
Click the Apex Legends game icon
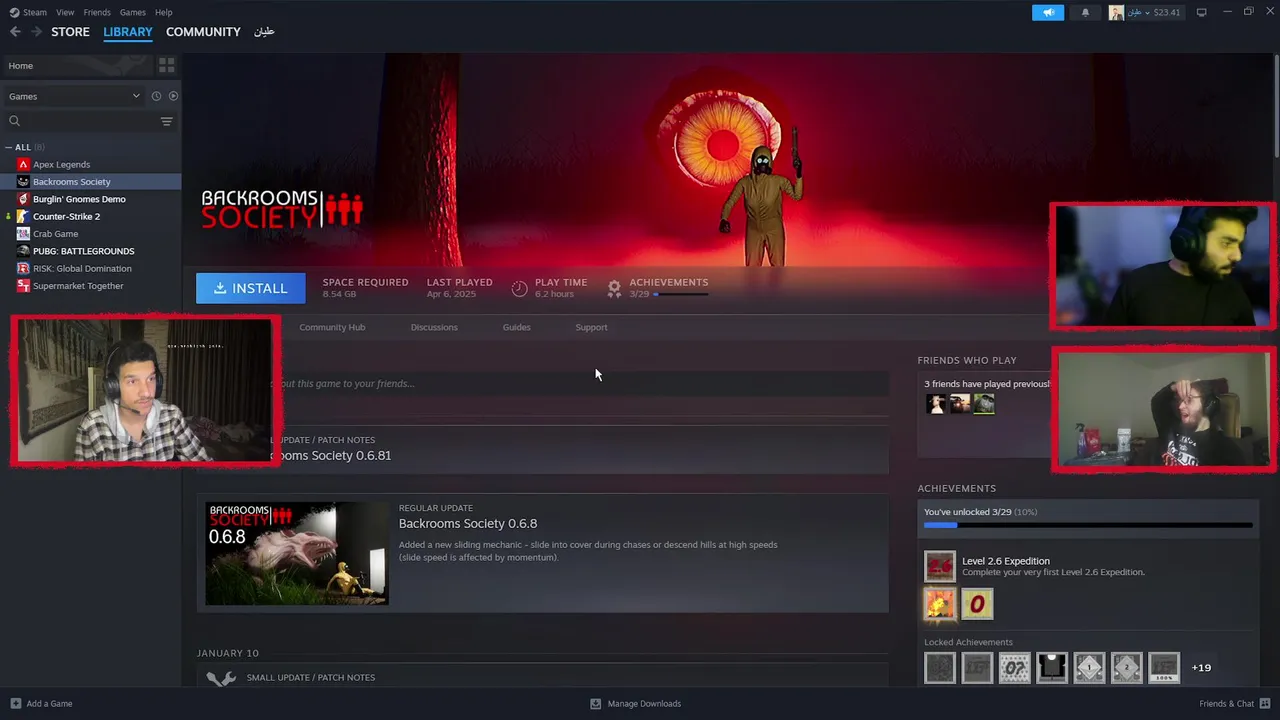23,164
